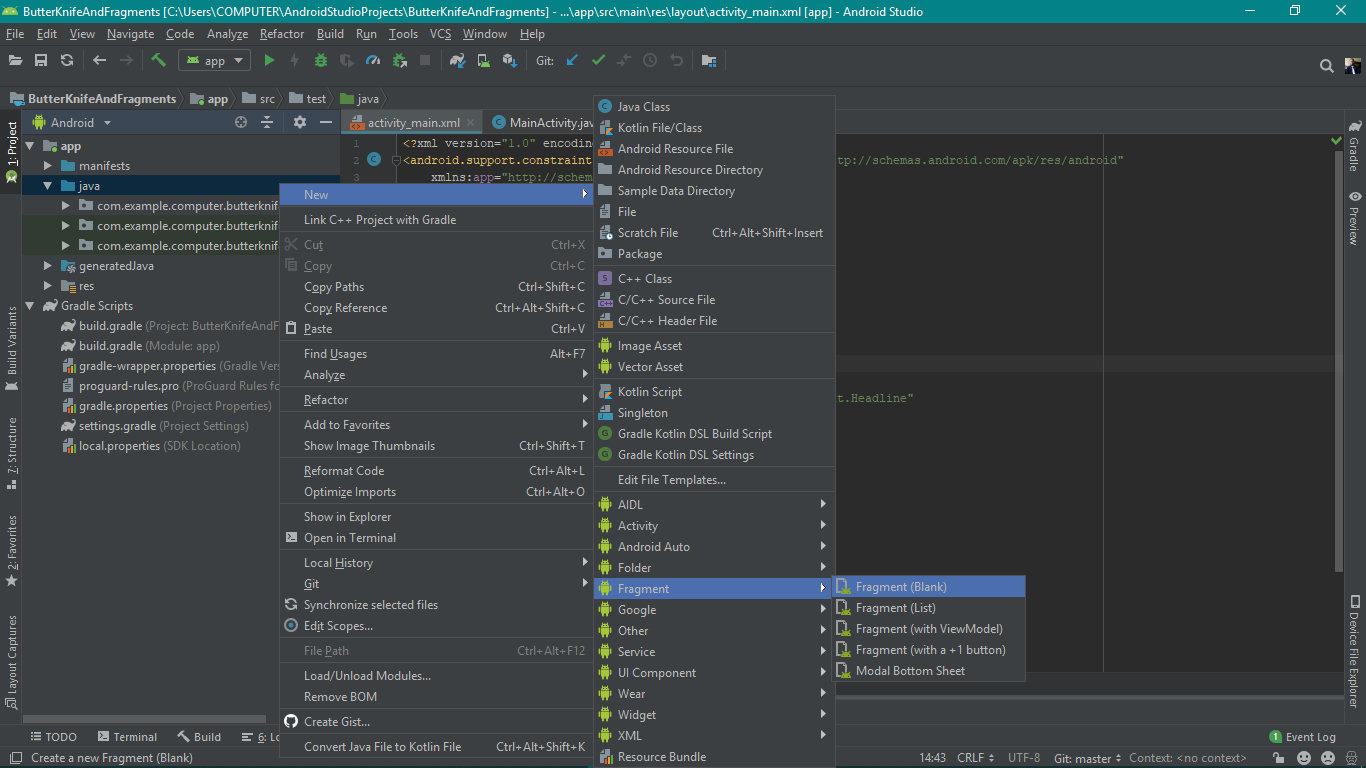Click the Debug app bug icon

[x=321, y=60]
